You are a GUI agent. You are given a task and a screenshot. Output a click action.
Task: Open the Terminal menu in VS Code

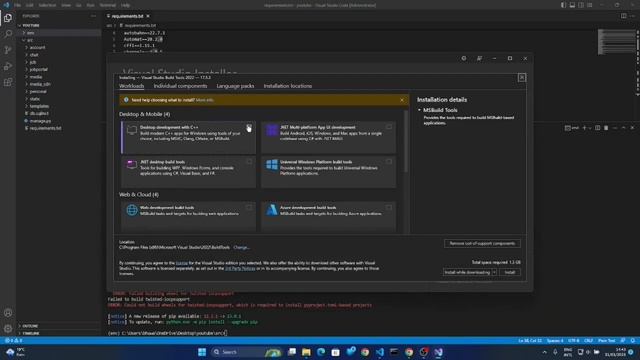tap(108, 5)
